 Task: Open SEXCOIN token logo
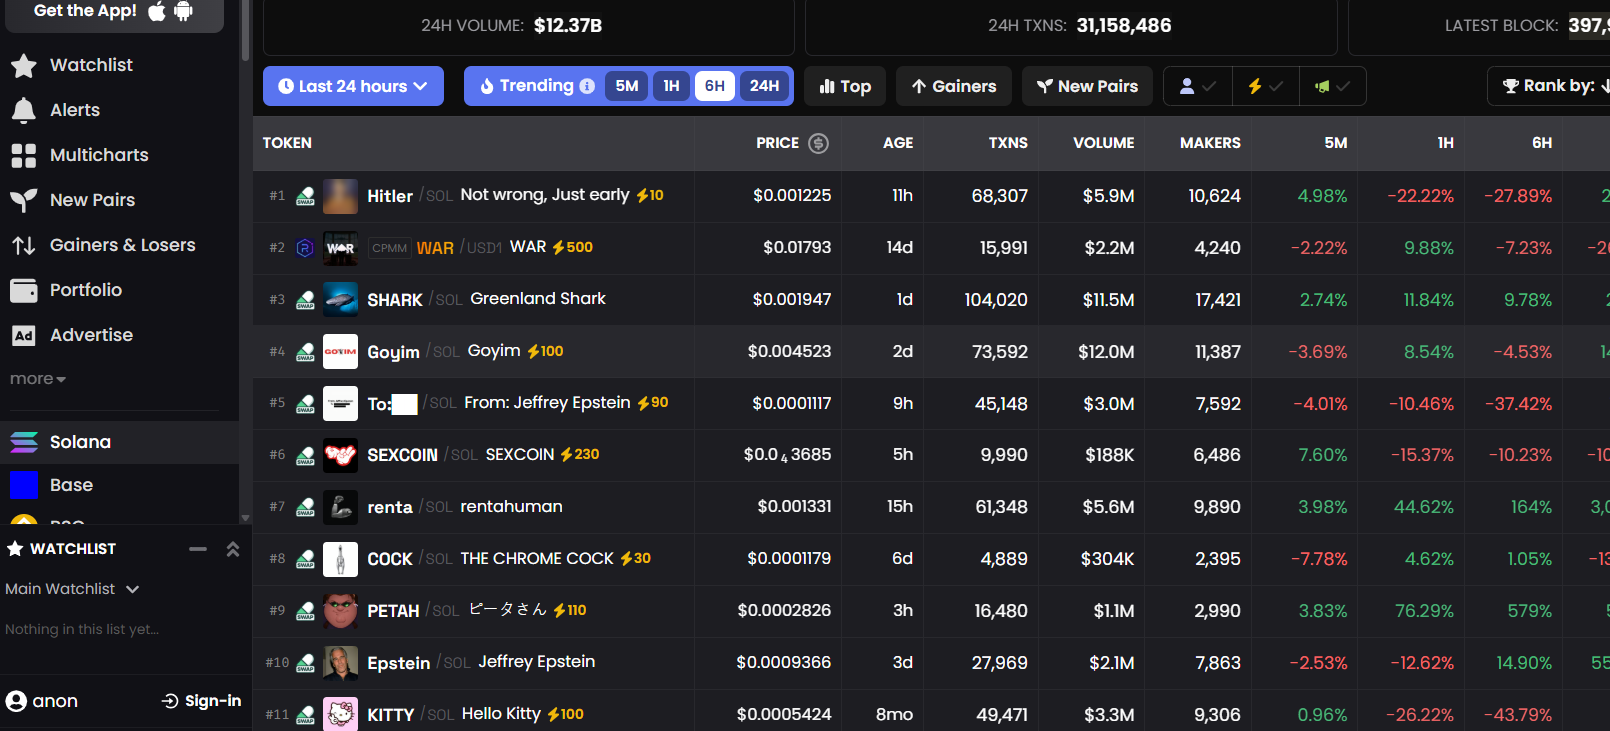click(340, 455)
